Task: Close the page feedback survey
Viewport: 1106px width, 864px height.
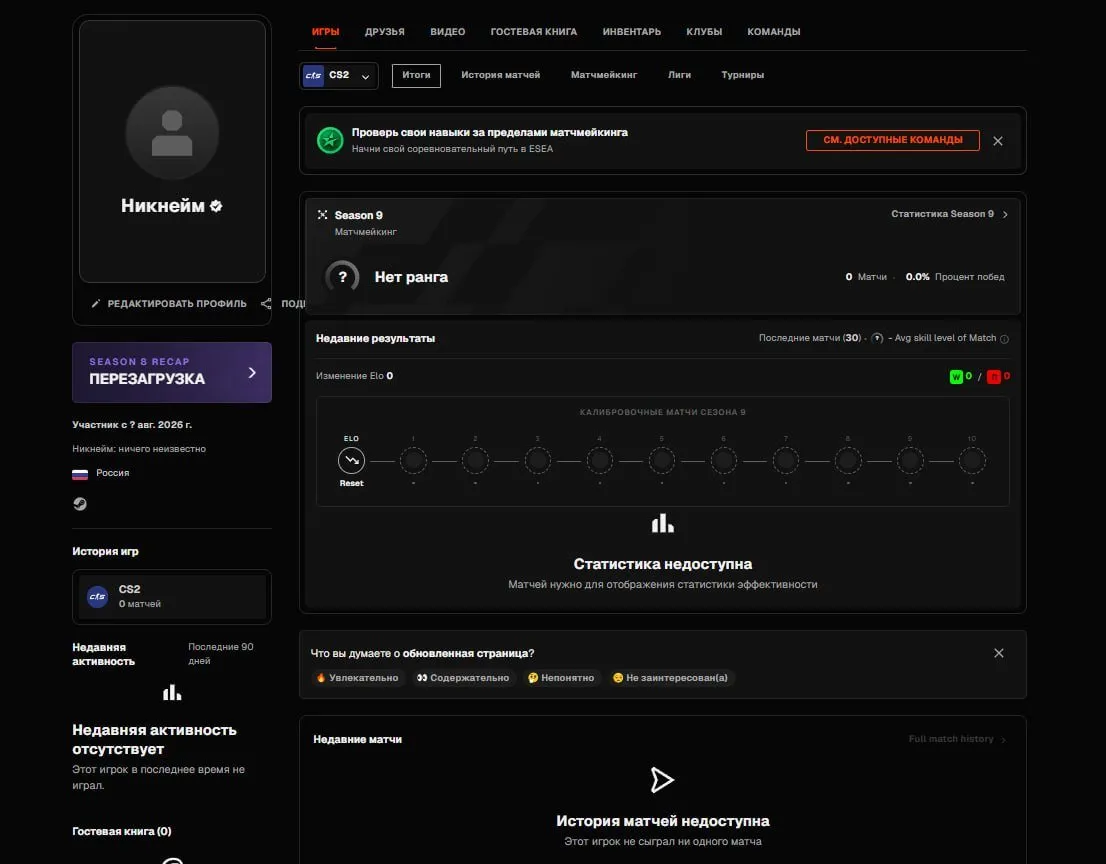Action: [x=998, y=653]
